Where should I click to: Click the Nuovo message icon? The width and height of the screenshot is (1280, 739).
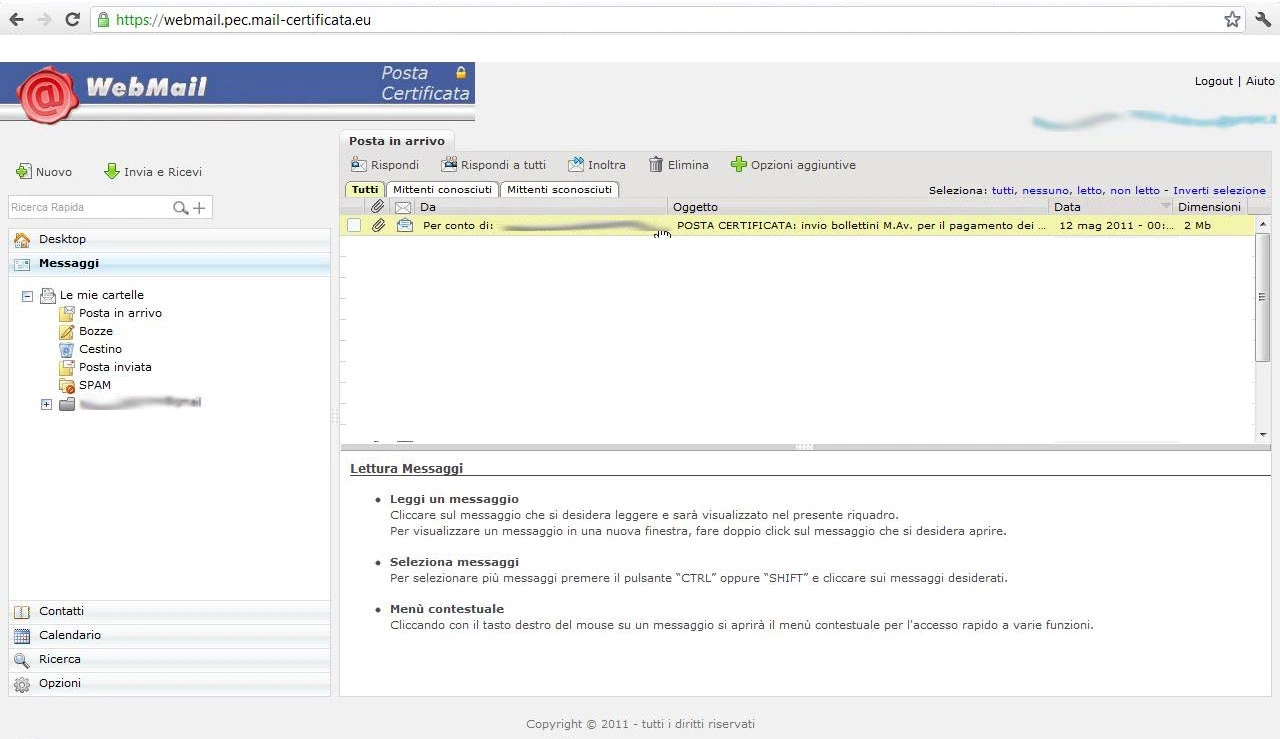coord(24,172)
